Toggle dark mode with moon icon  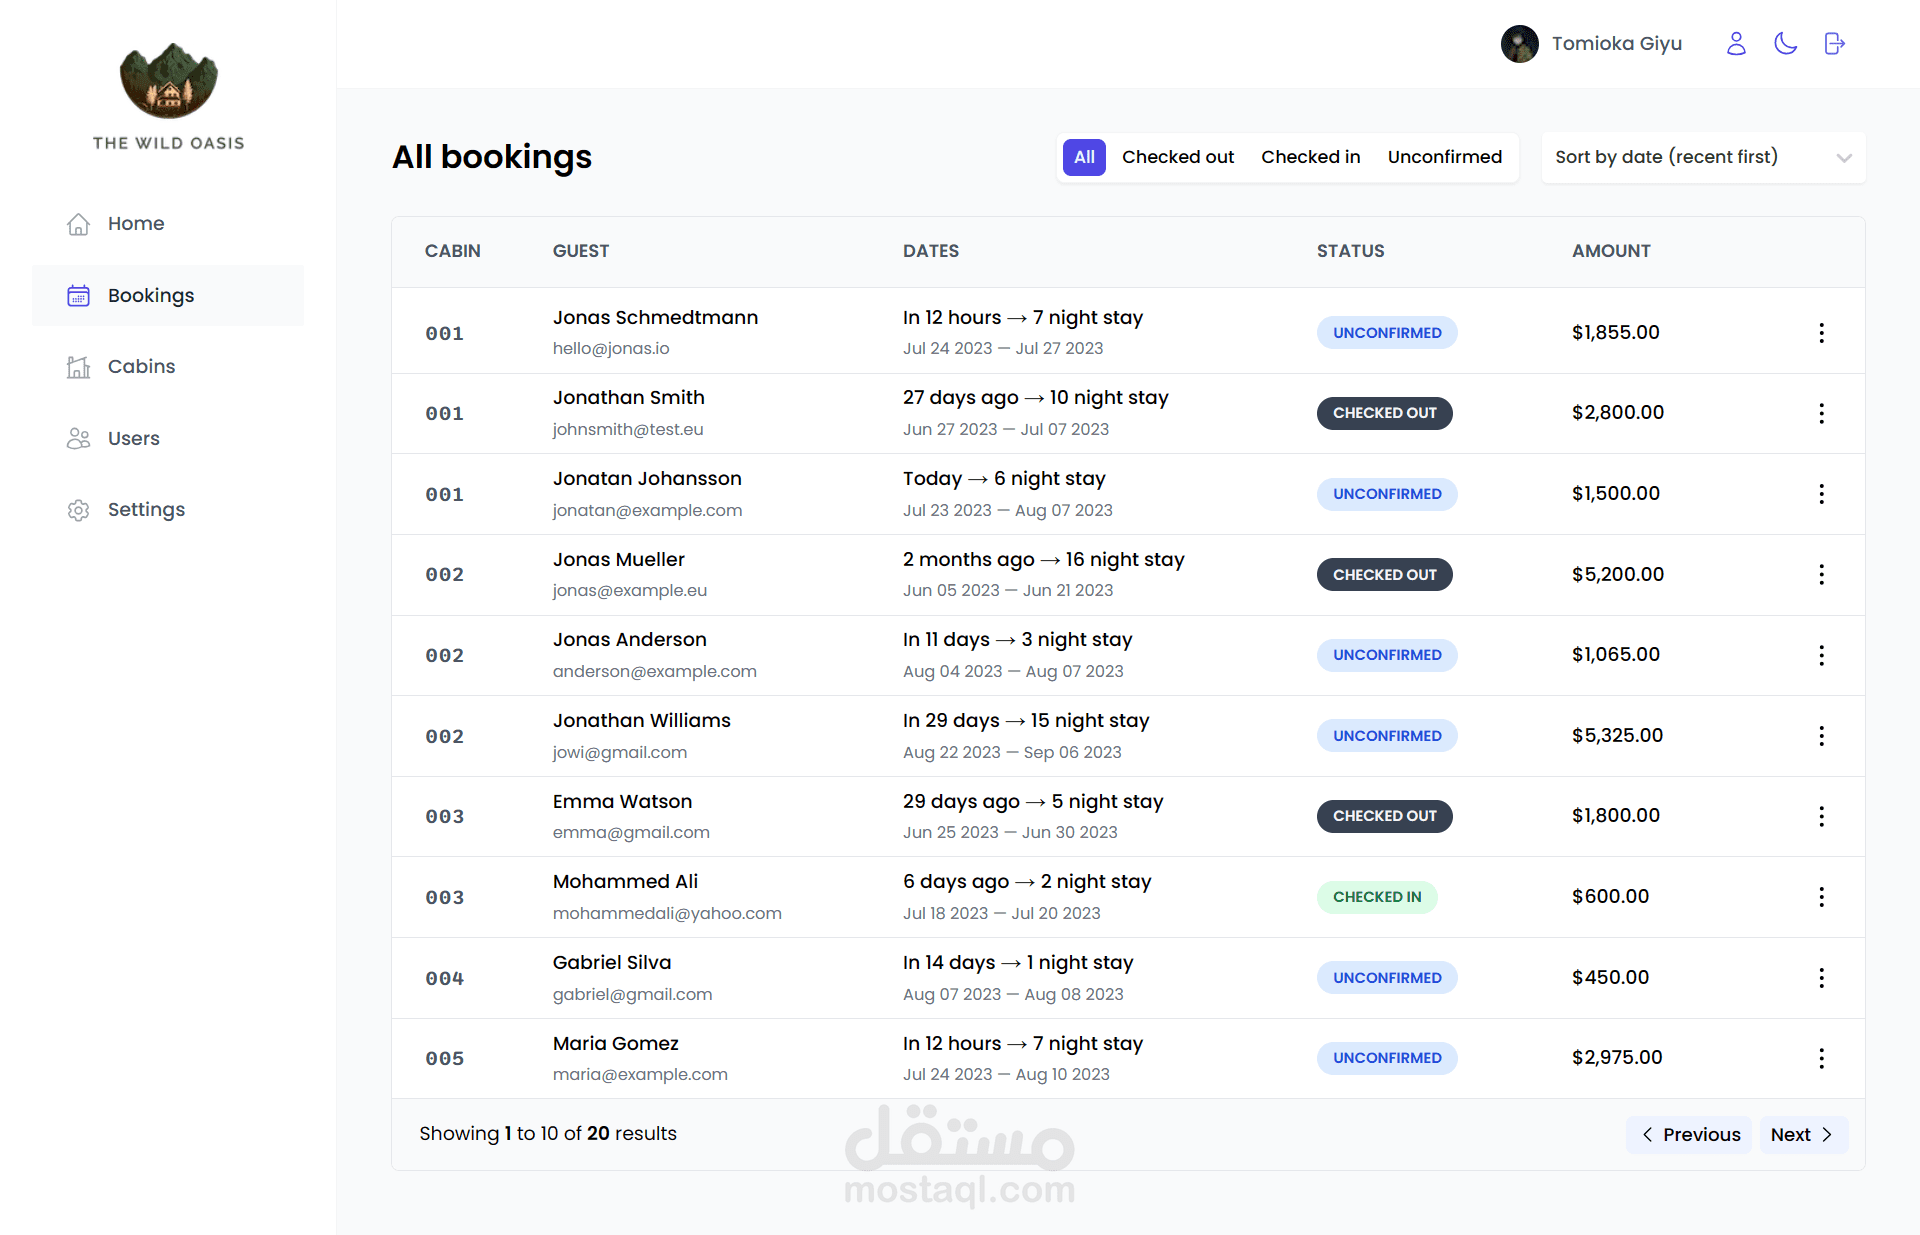click(x=1785, y=44)
